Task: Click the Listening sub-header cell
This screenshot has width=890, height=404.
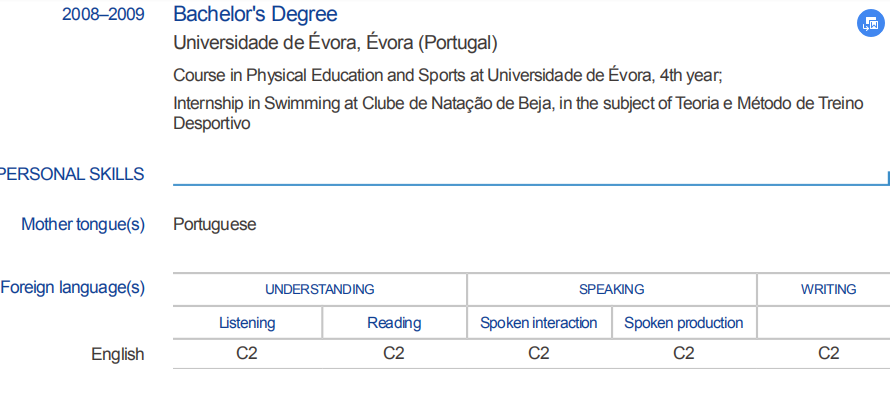Action: 247,323
